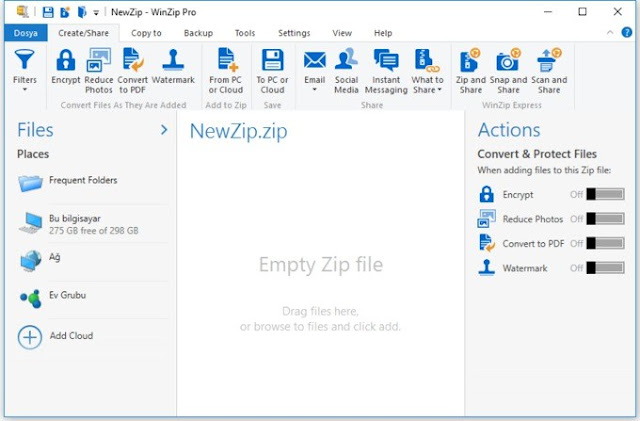Open quick access toolbar customize arrow
Viewport: 640px width, 421px height.
pyautogui.click(x=96, y=13)
